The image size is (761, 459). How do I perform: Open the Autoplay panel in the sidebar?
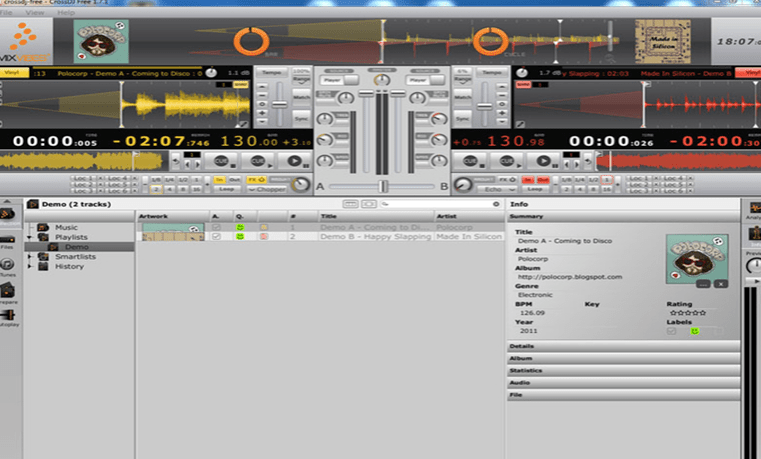[x=8, y=317]
